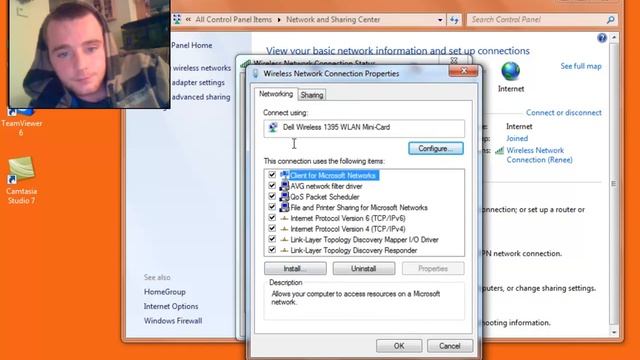Select QoS Packet Scheduler row text

point(325,197)
